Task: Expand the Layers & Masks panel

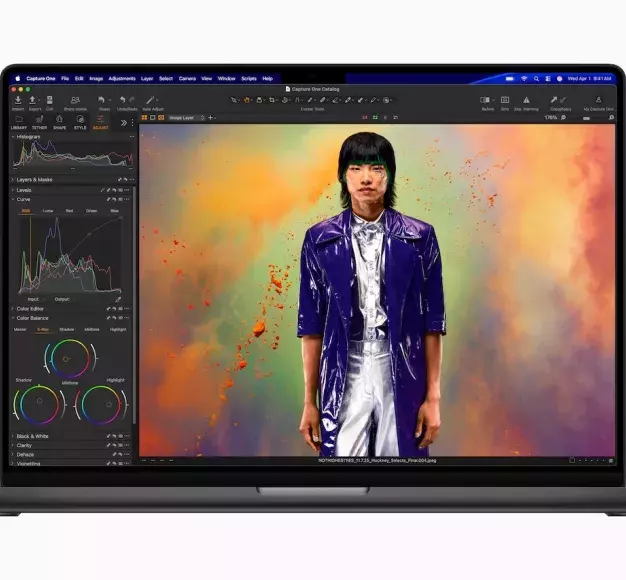Action: [35, 180]
